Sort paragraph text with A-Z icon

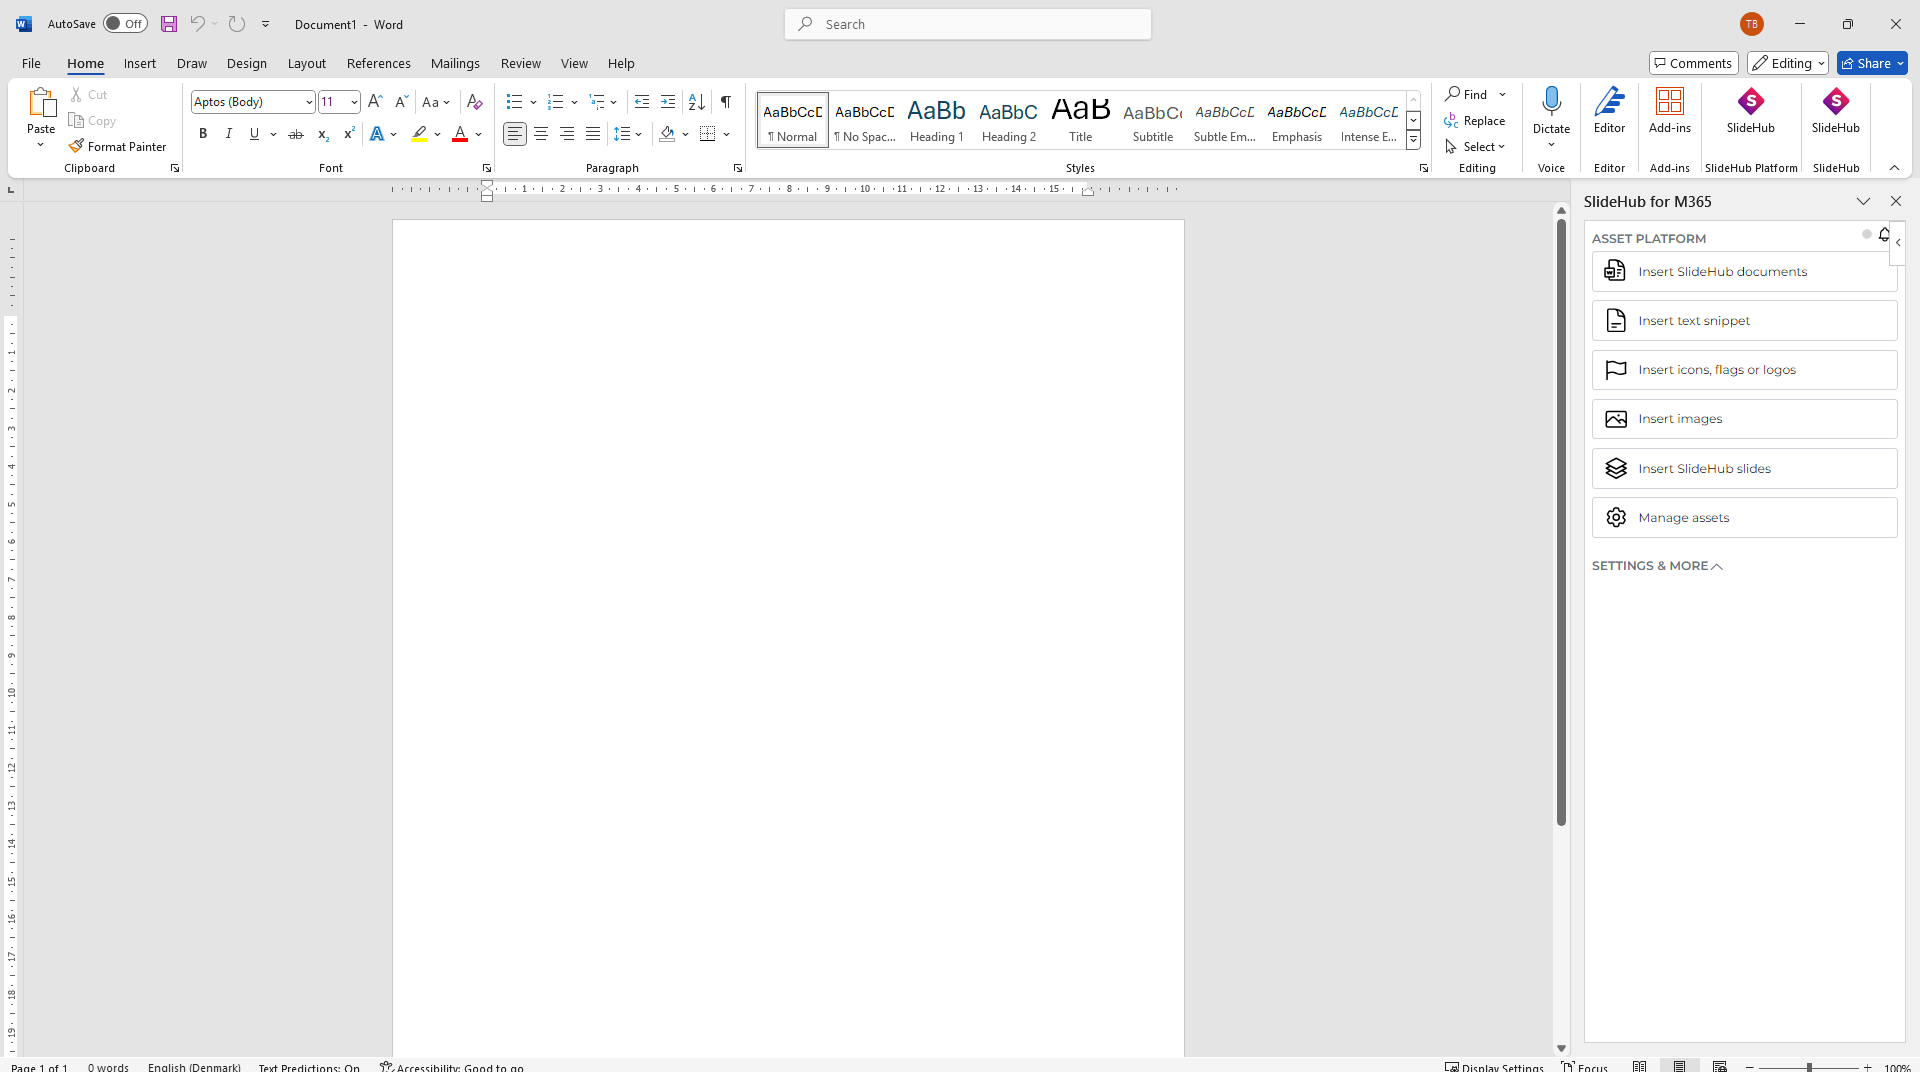tap(697, 102)
